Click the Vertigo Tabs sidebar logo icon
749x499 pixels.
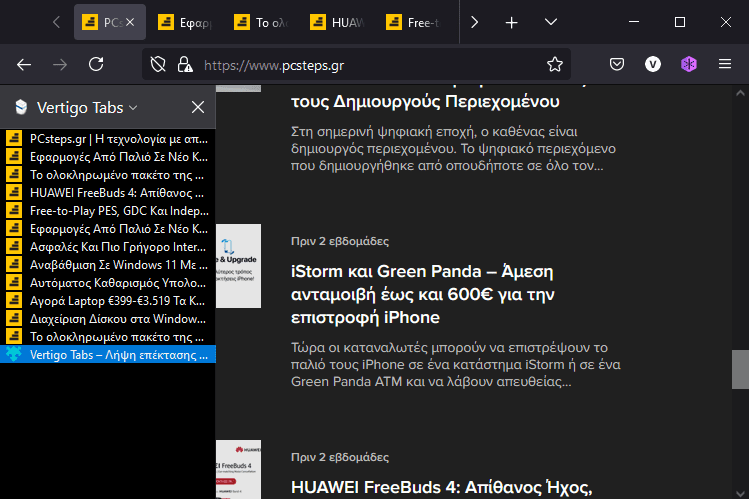pos(21,107)
